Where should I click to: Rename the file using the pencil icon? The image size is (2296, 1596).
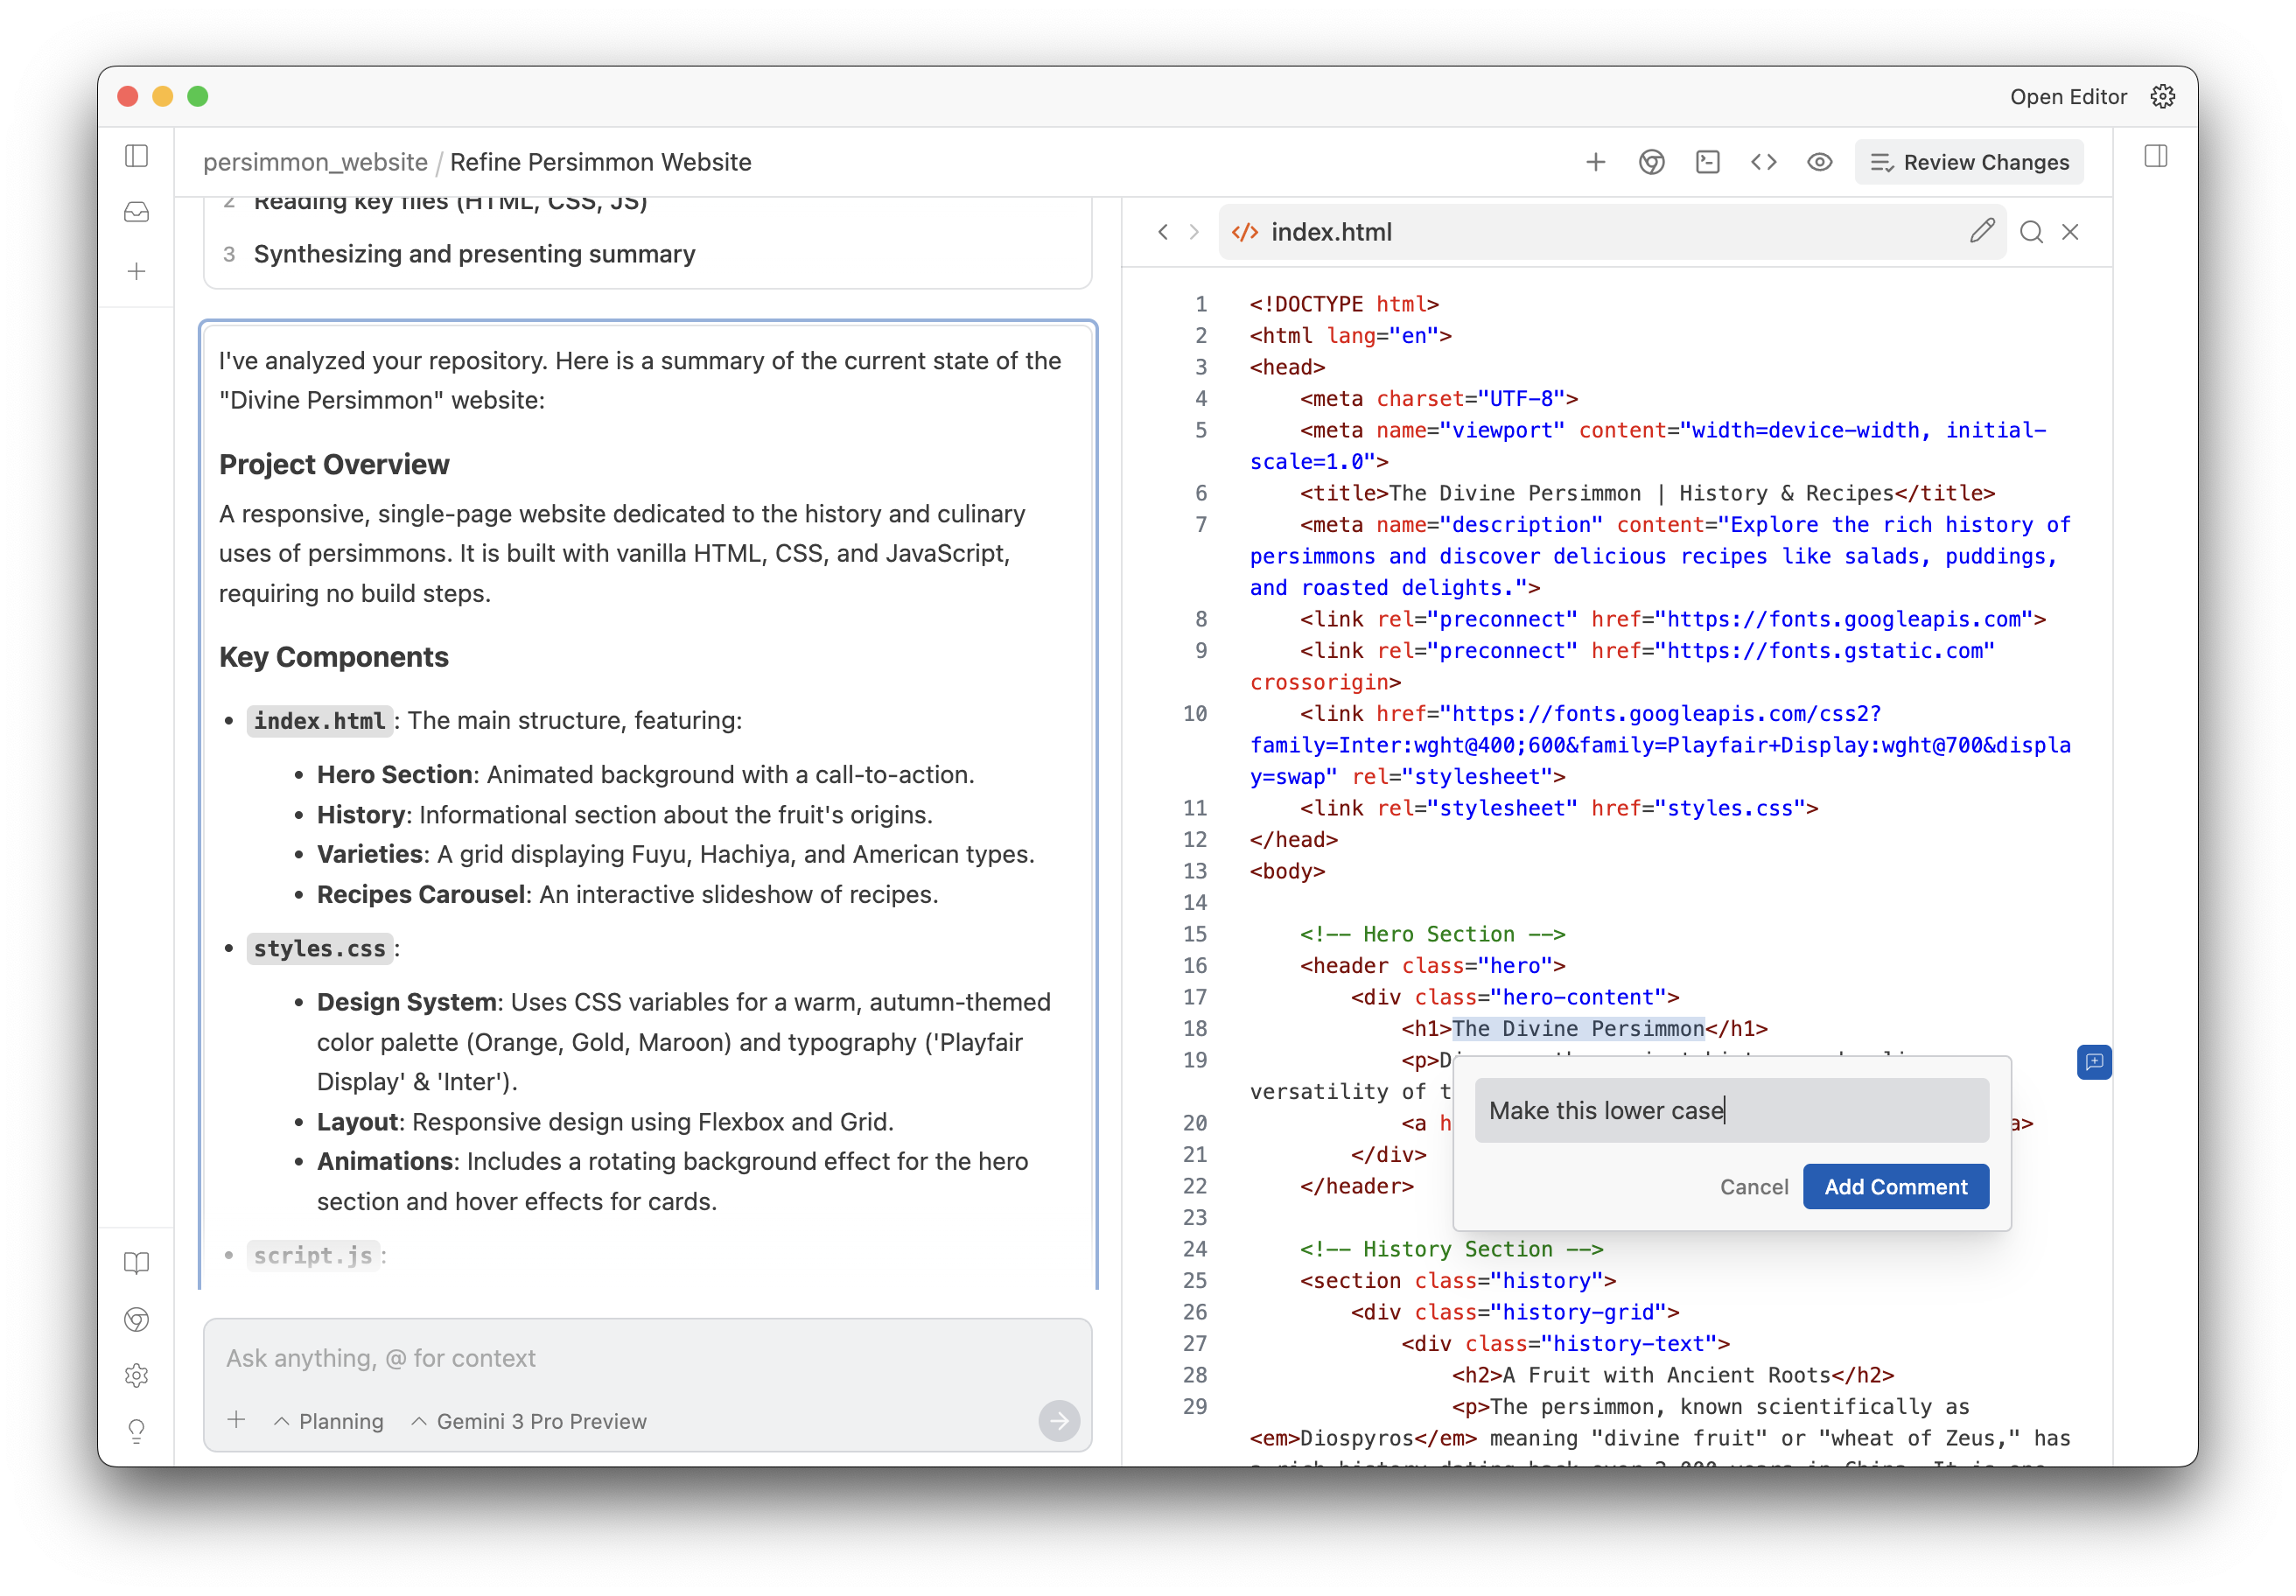1983,231
